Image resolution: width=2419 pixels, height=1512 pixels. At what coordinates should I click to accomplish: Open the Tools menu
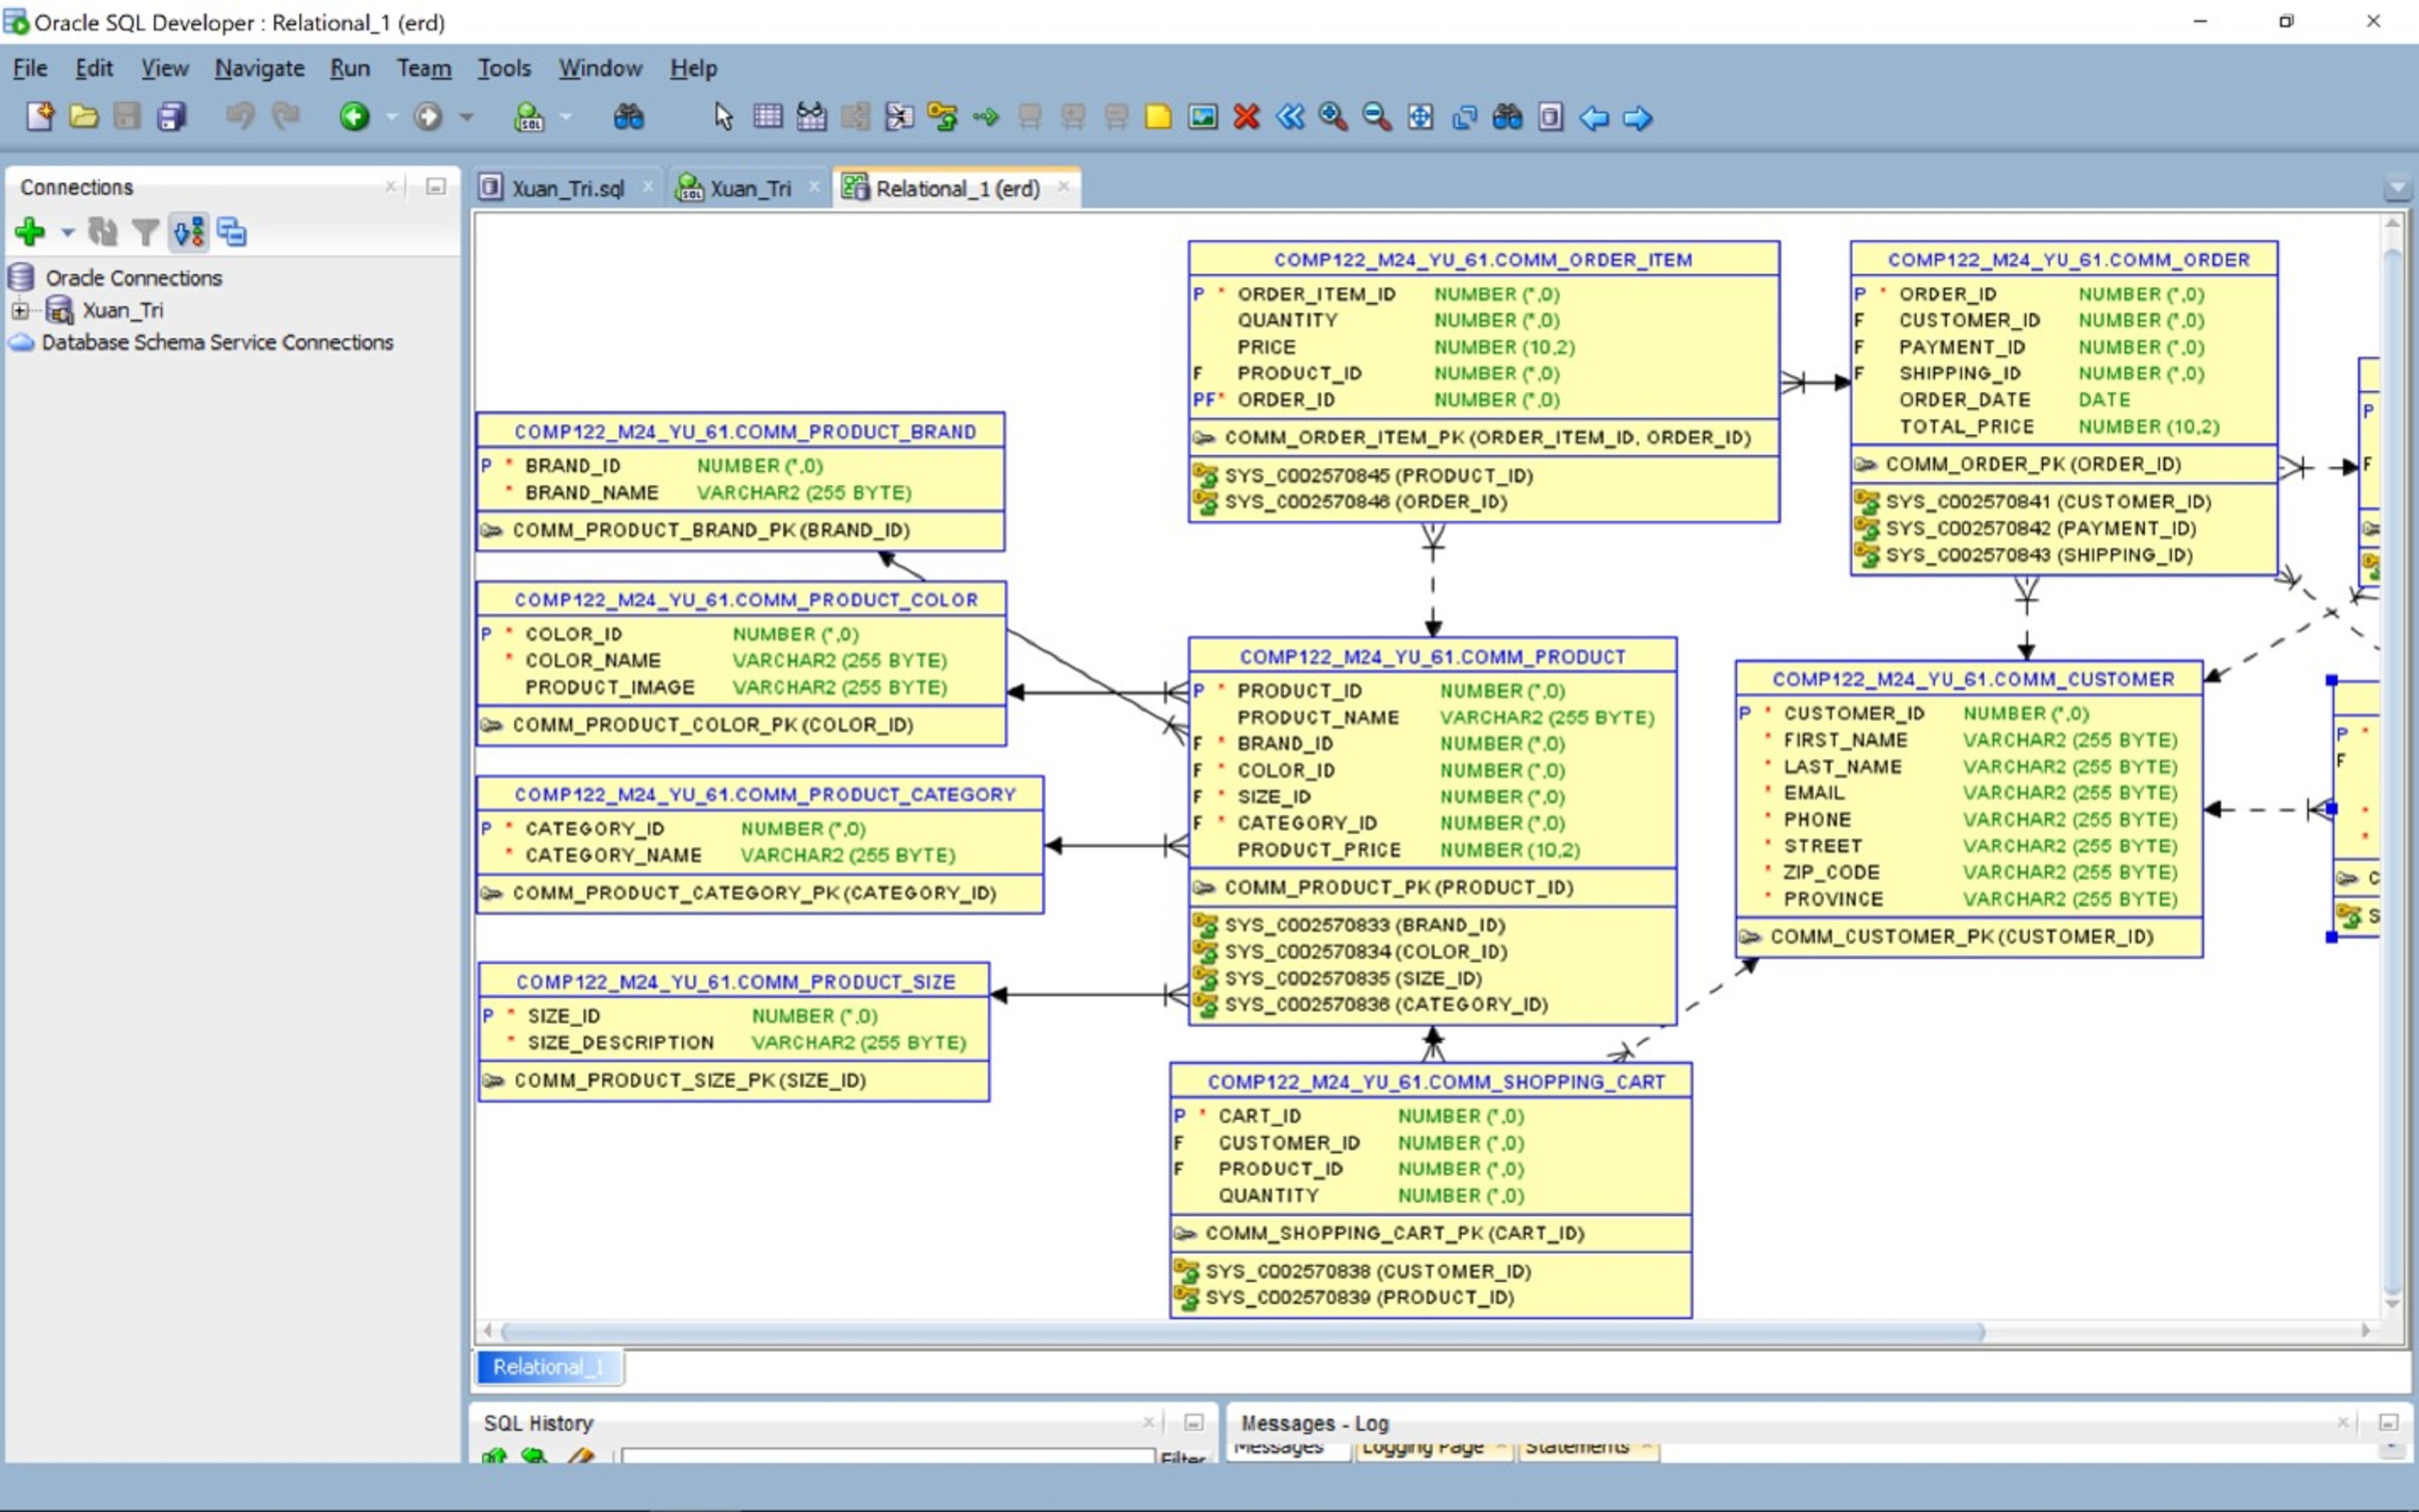[503, 68]
